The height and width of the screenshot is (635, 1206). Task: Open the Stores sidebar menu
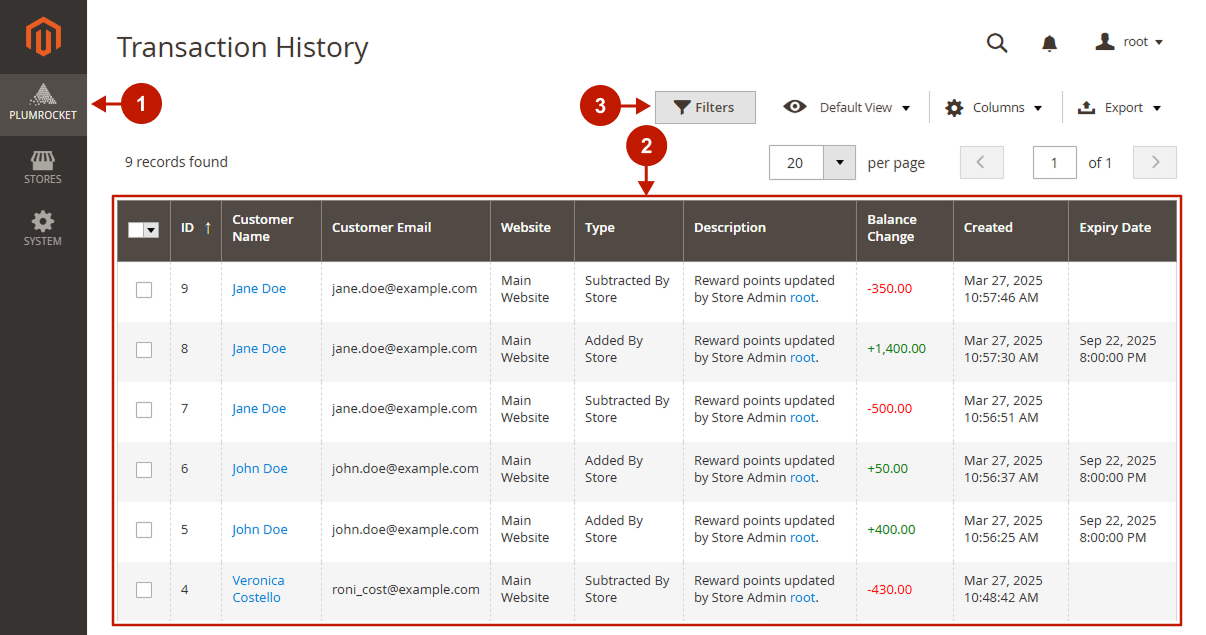coord(43,167)
